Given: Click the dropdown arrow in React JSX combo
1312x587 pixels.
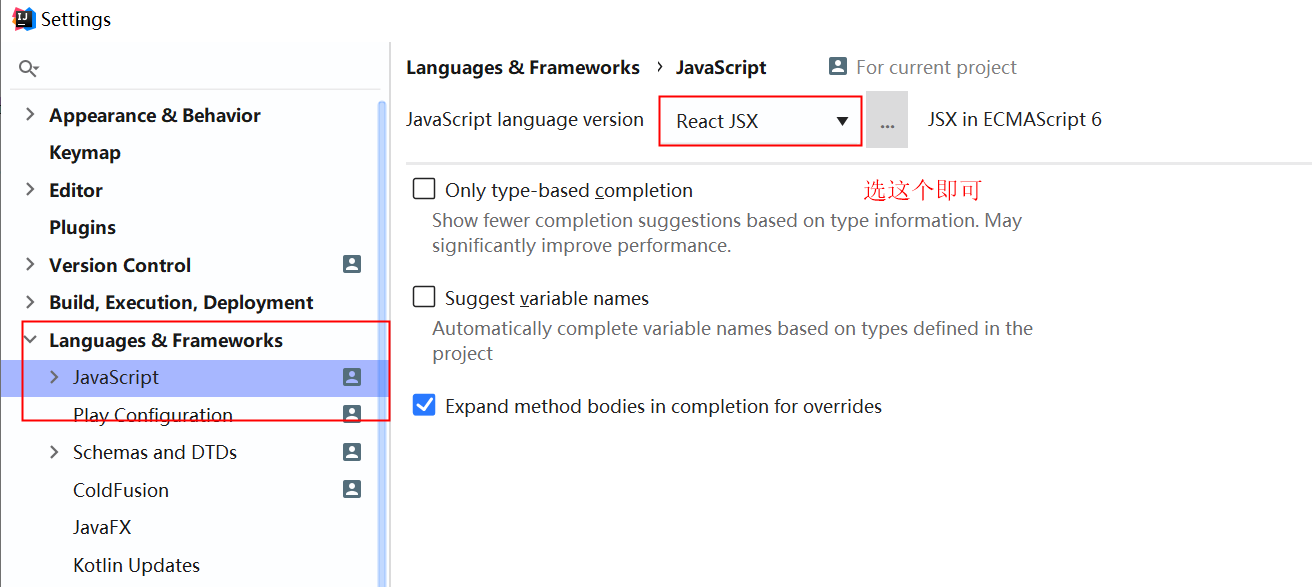Looking at the screenshot, I should pos(841,120).
